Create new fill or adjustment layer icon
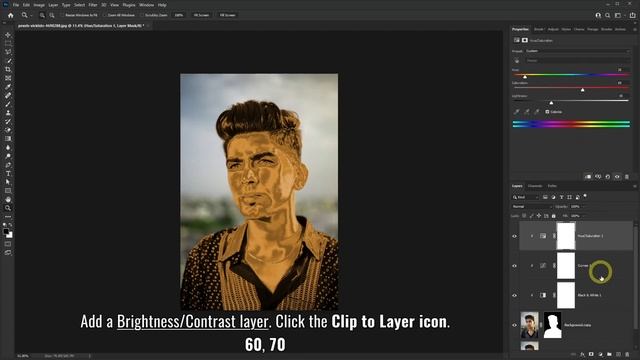This screenshot has width=640, height=360. (600, 355)
